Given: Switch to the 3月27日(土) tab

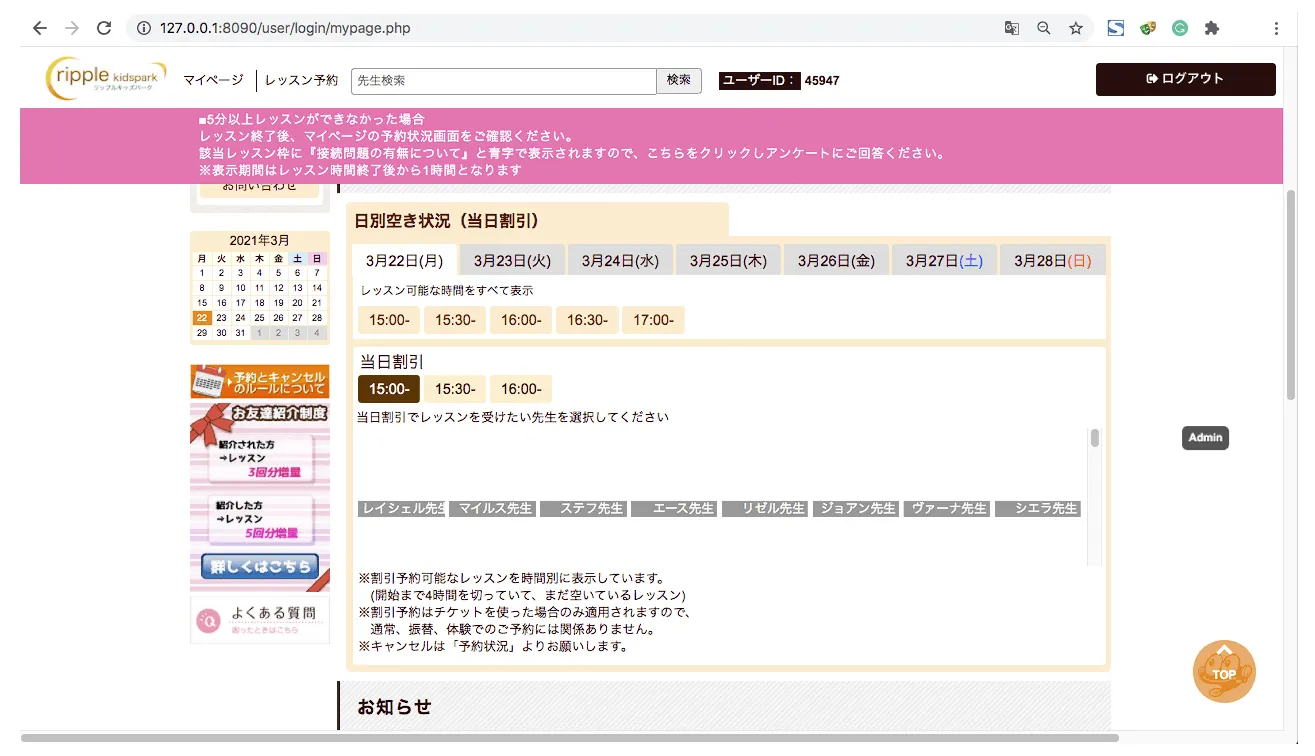Looking at the screenshot, I should [944, 261].
